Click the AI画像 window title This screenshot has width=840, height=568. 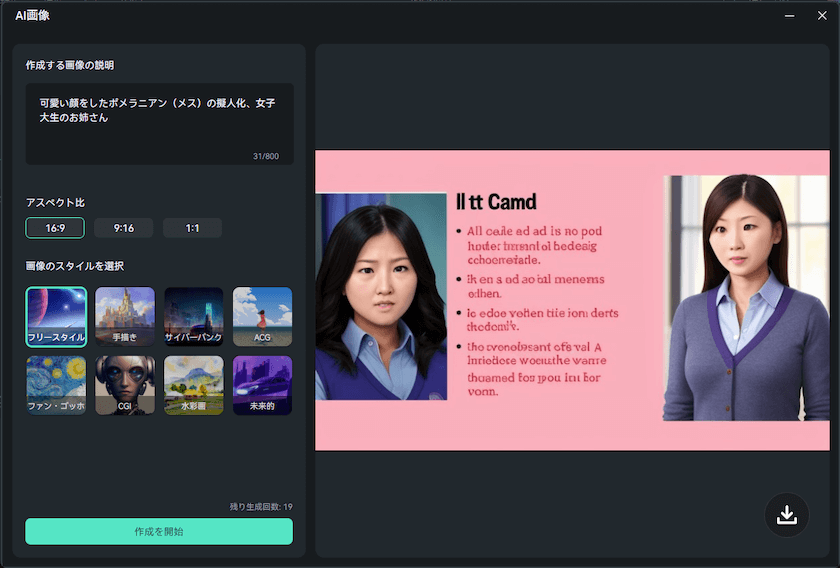[x=33, y=15]
